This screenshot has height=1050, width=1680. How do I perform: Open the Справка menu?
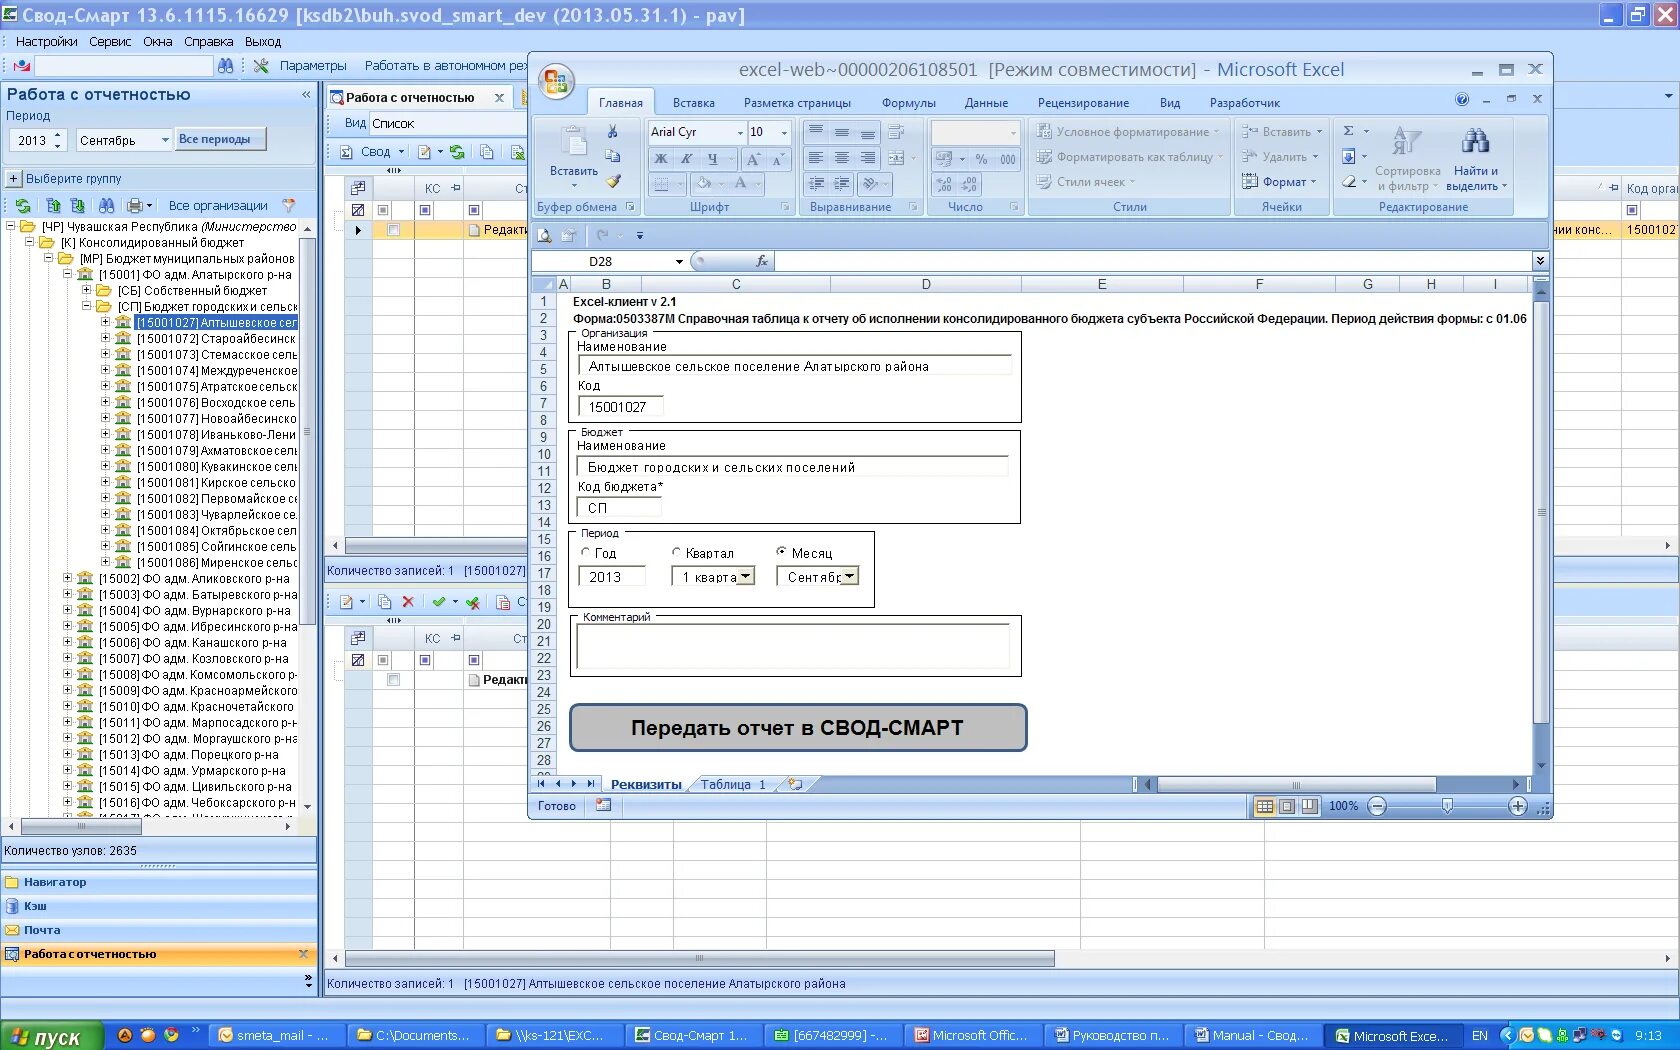tap(208, 42)
